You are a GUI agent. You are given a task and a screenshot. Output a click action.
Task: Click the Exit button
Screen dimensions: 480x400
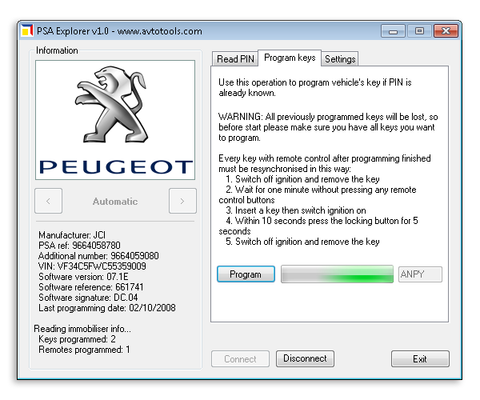click(420, 359)
